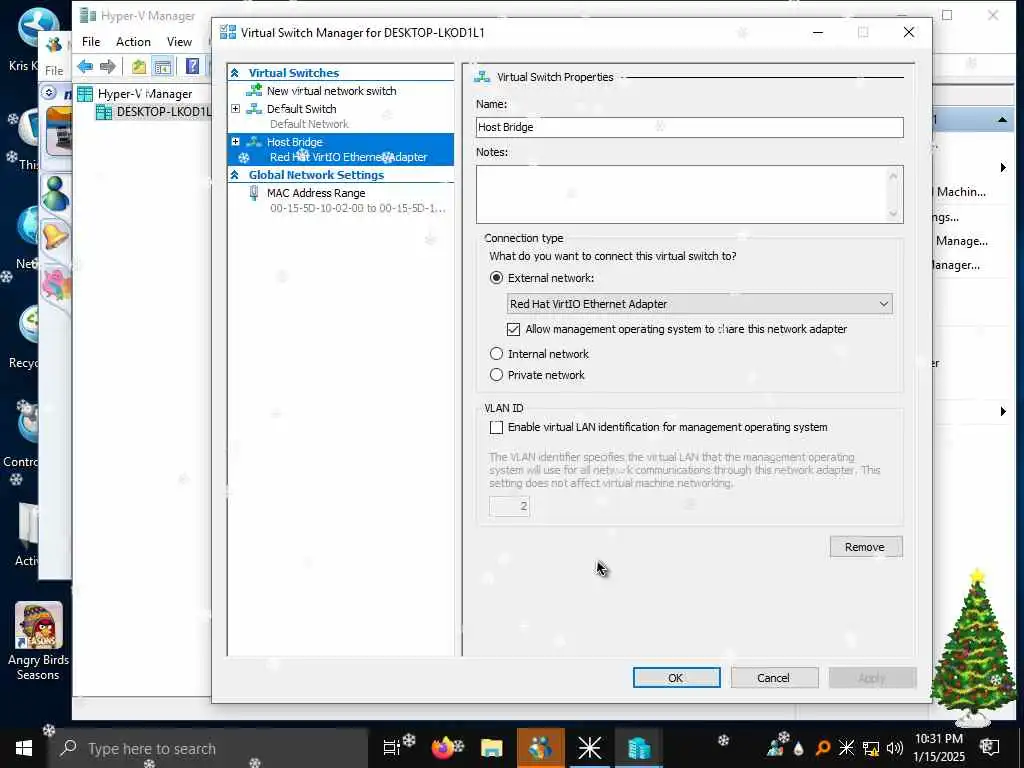This screenshot has width=1024, height=768.
Task: Click the New virtual network switch icon
Action: [x=254, y=91]
